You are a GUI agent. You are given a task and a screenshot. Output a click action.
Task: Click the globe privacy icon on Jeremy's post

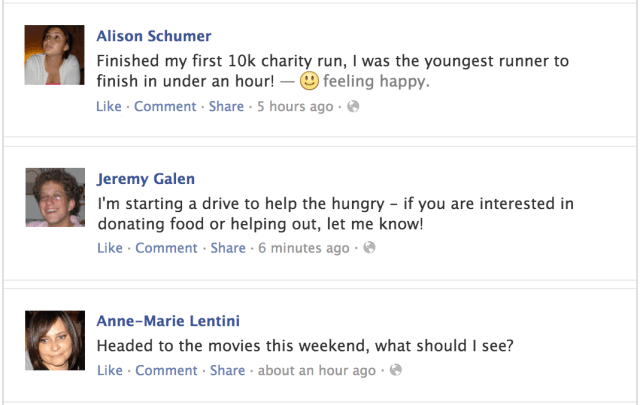369,248
